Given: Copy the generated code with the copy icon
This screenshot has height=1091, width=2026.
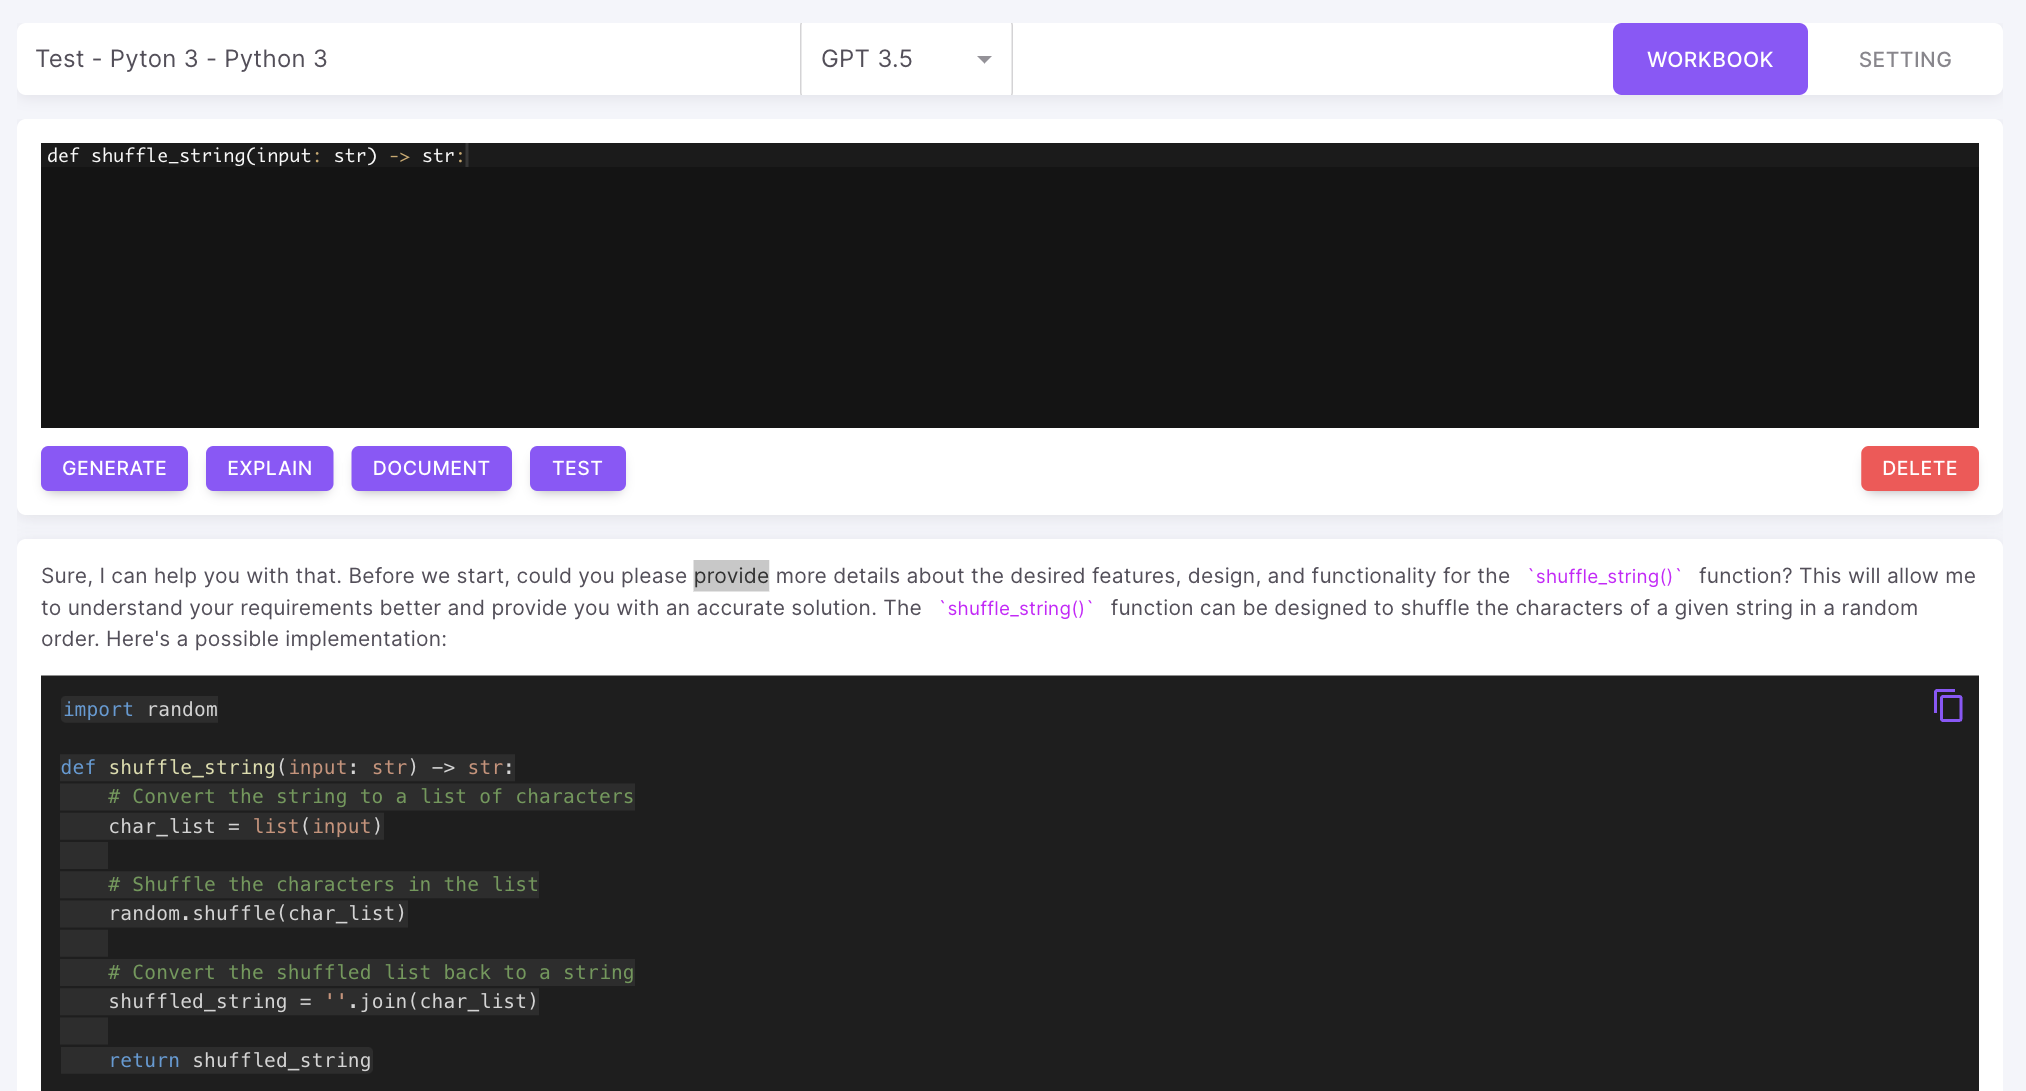Looking at the screenshot, I should point(1947,706).
